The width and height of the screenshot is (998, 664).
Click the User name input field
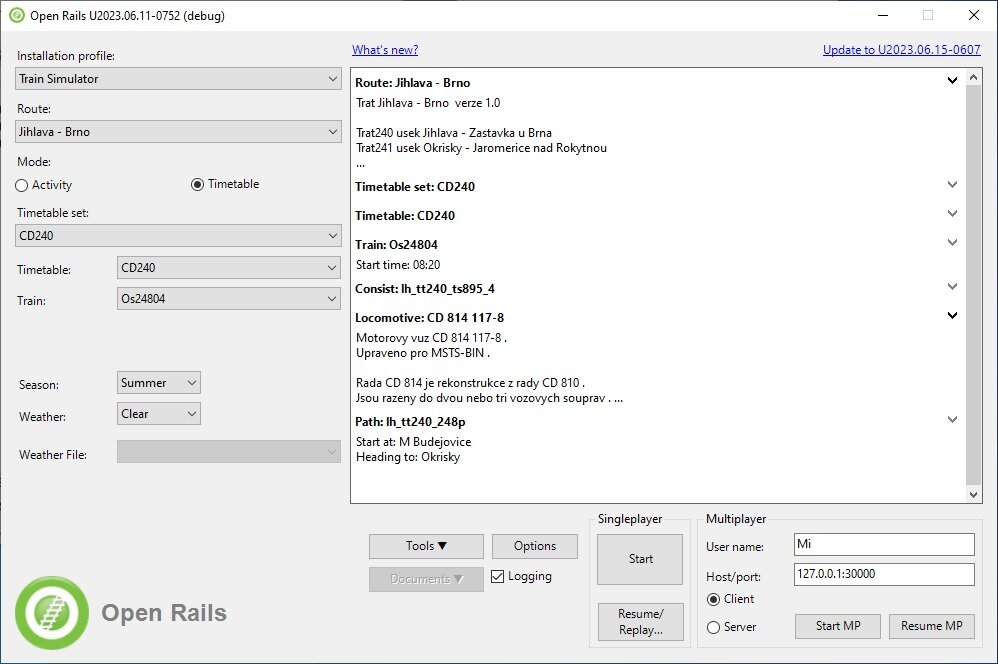(x=883, y=544)
